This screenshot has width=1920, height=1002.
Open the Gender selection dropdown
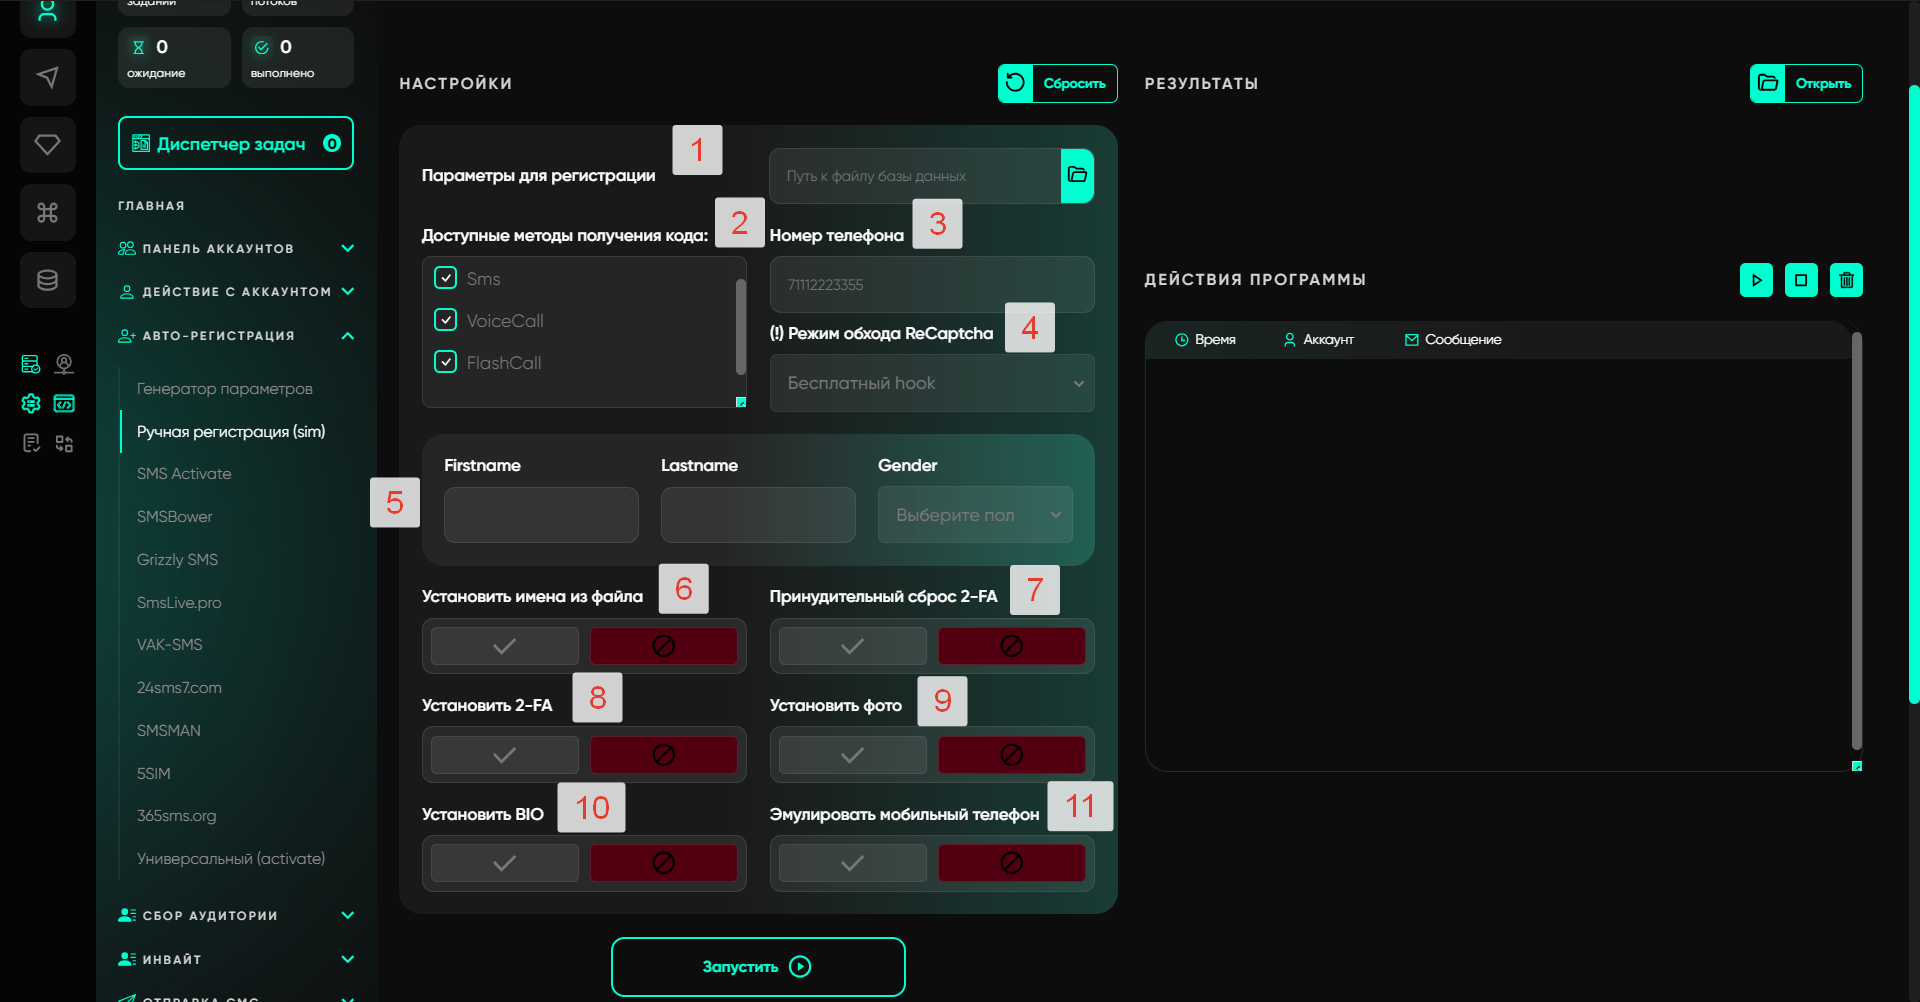click(x=975, y=515)
